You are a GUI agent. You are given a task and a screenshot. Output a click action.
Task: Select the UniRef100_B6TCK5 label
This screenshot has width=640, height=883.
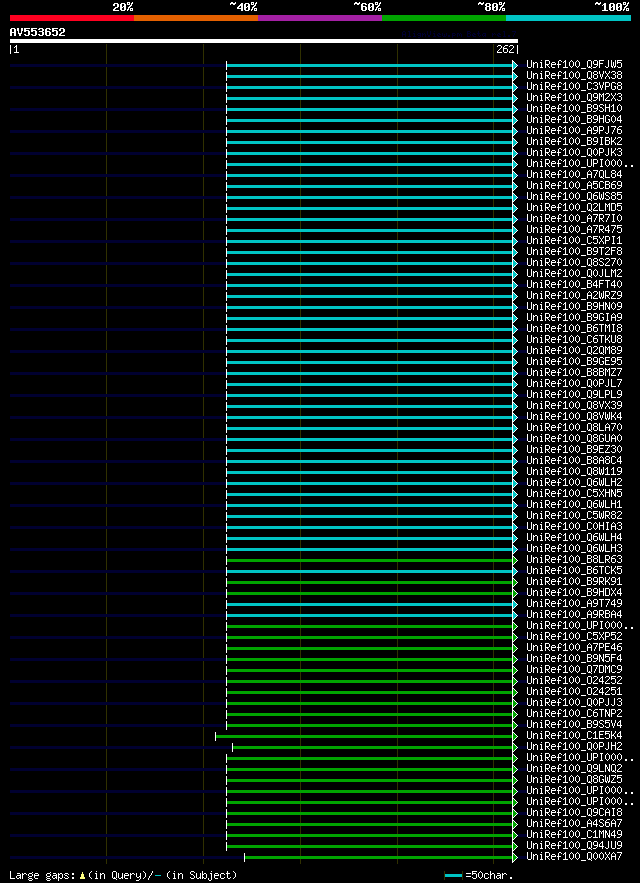point(574,570)
